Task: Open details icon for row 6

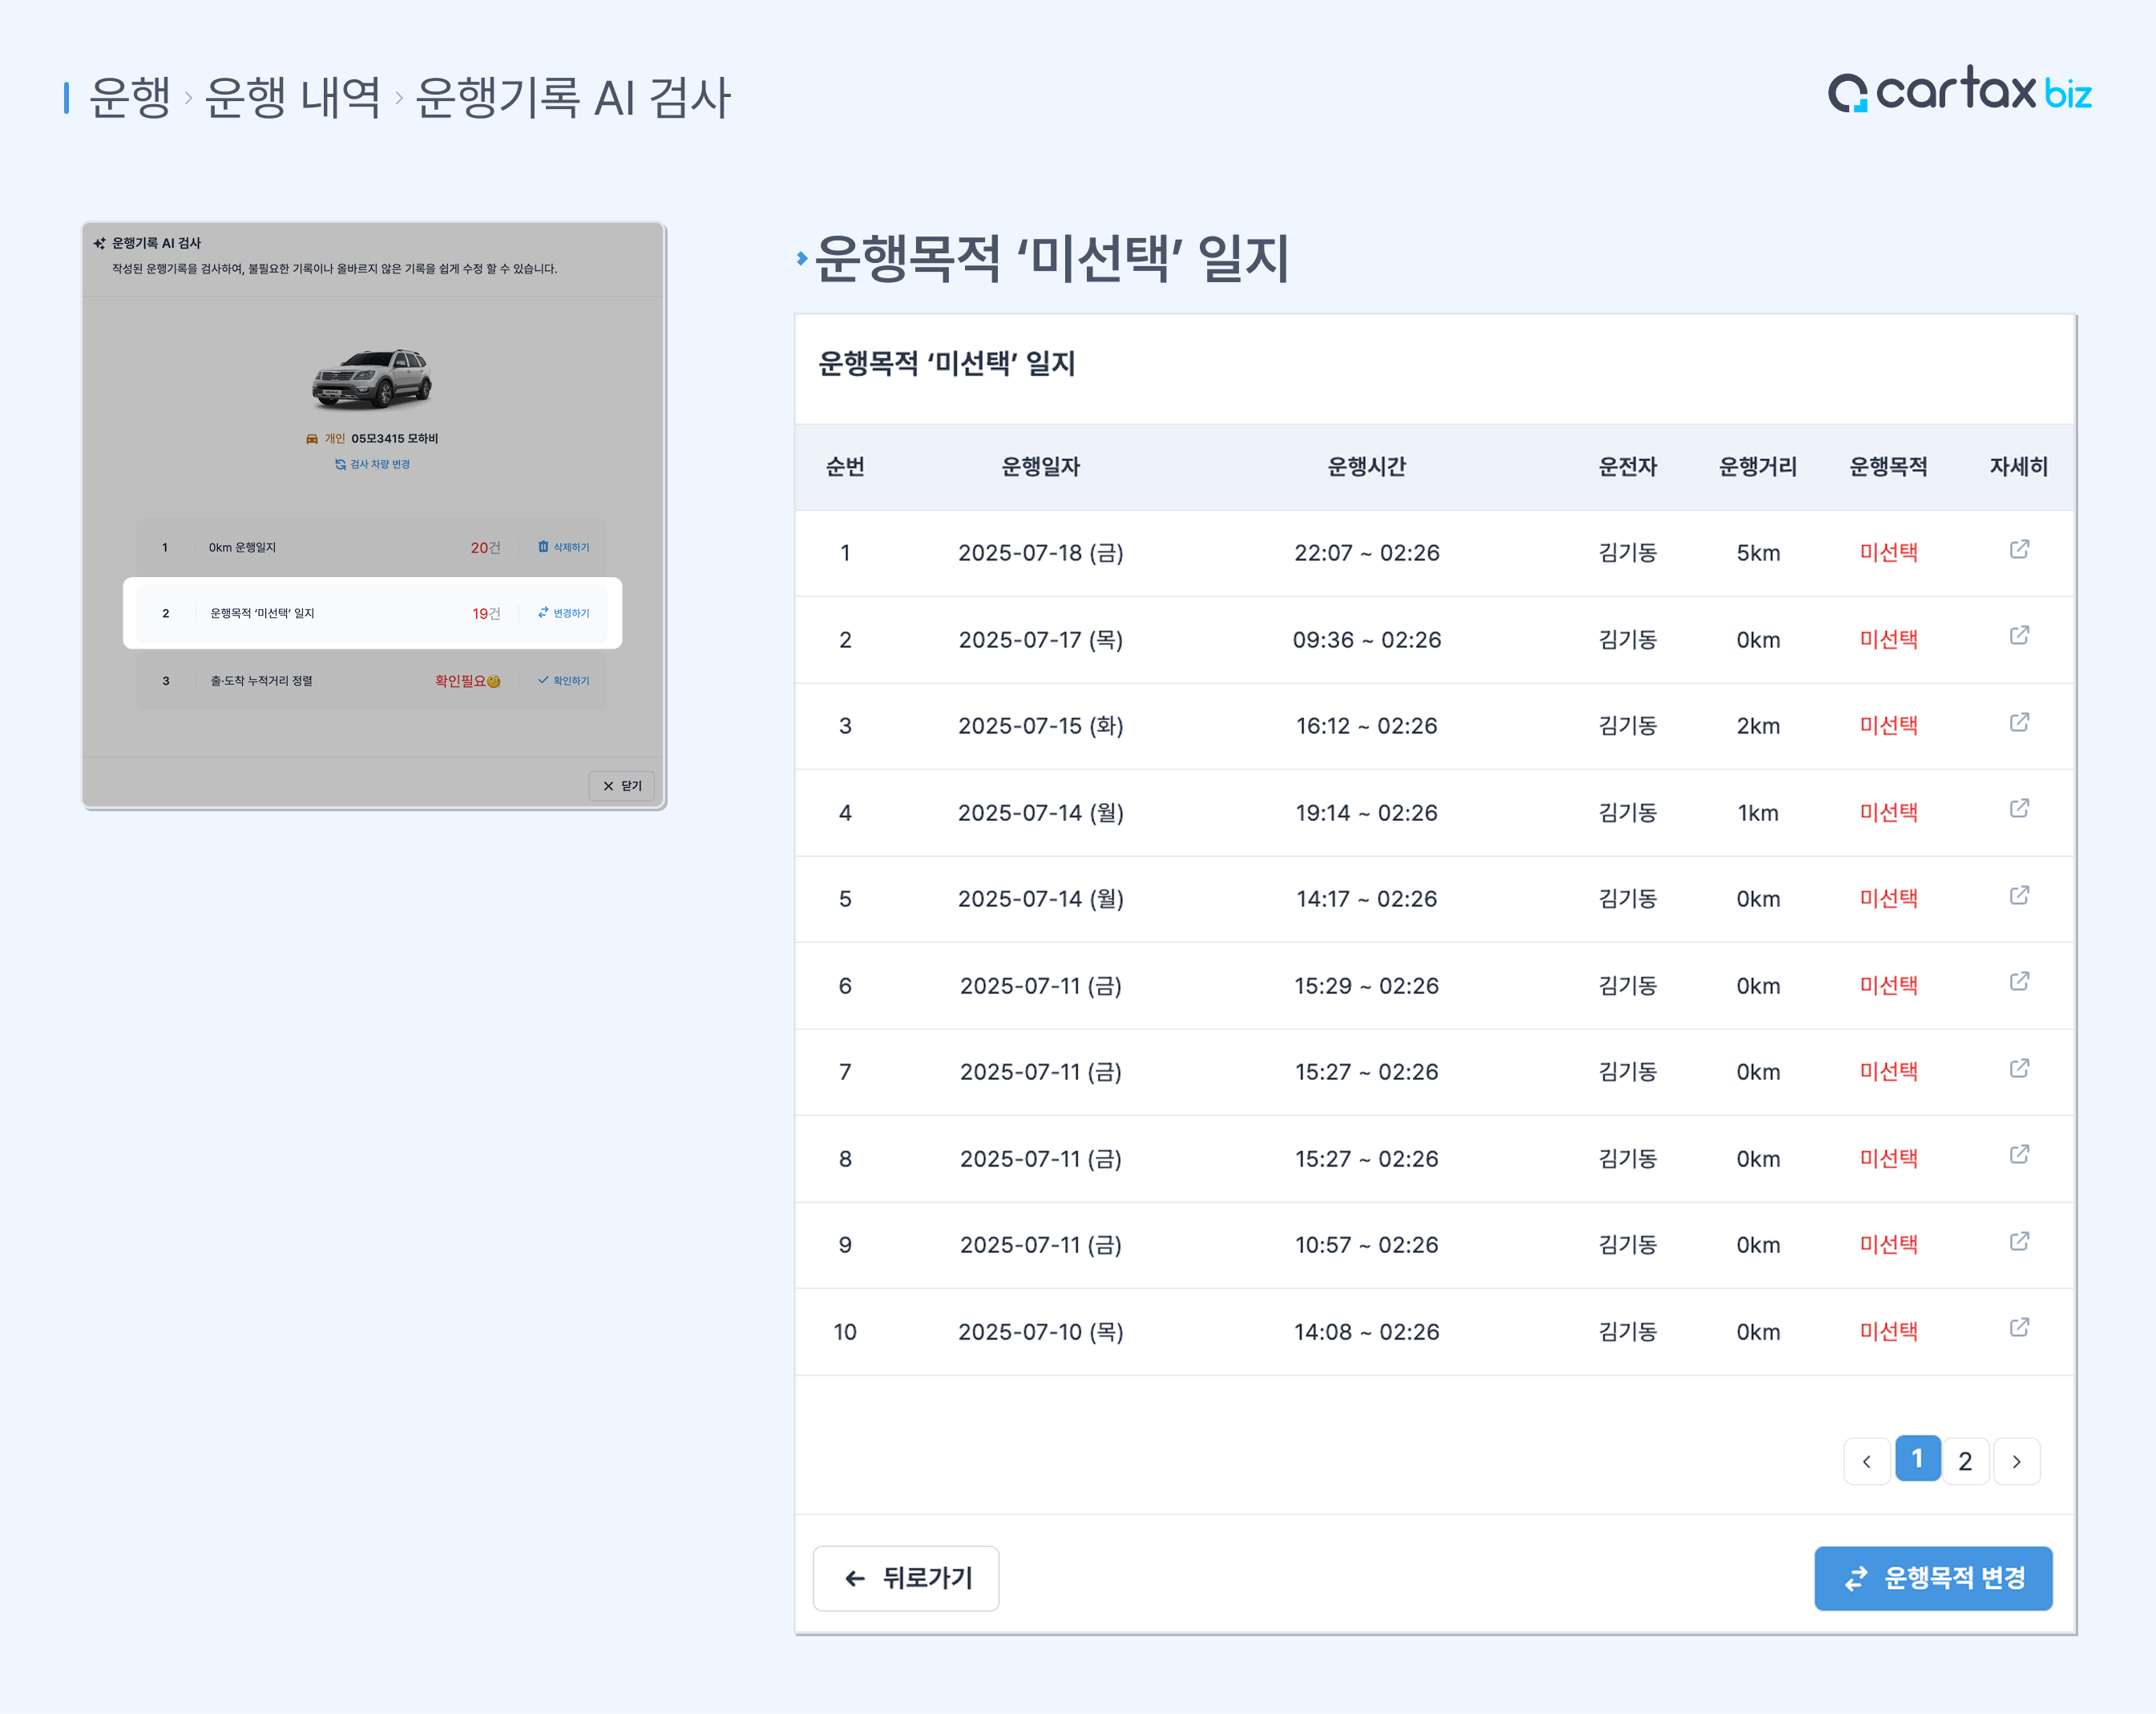Action: coord(2018,982)
